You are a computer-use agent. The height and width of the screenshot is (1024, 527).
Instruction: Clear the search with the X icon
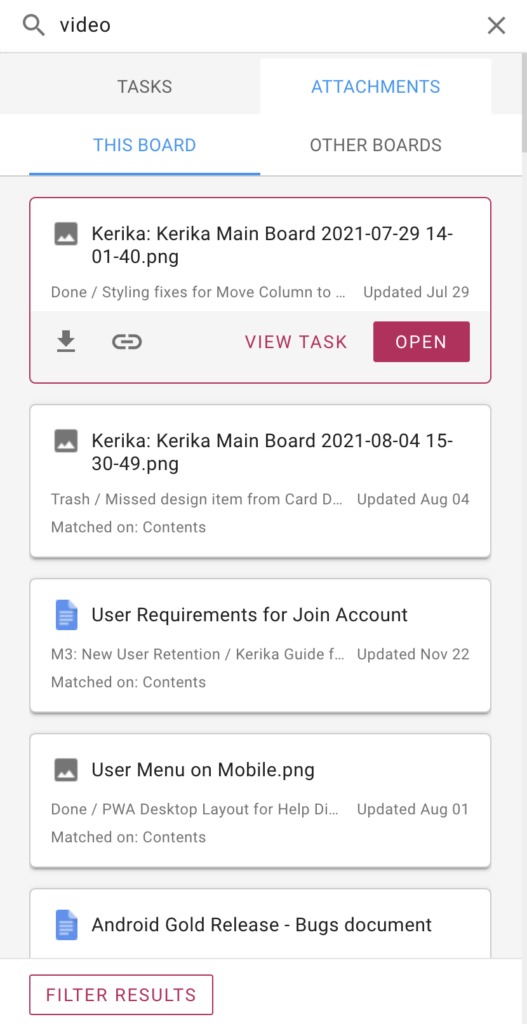[496, 25]
